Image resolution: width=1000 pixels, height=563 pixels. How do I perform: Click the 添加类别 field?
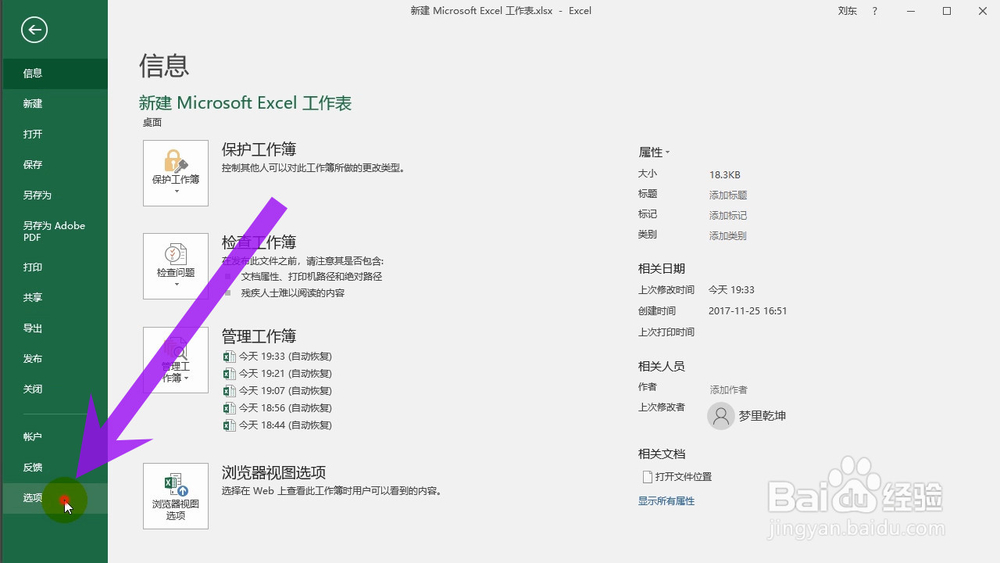tap(728, 236)
